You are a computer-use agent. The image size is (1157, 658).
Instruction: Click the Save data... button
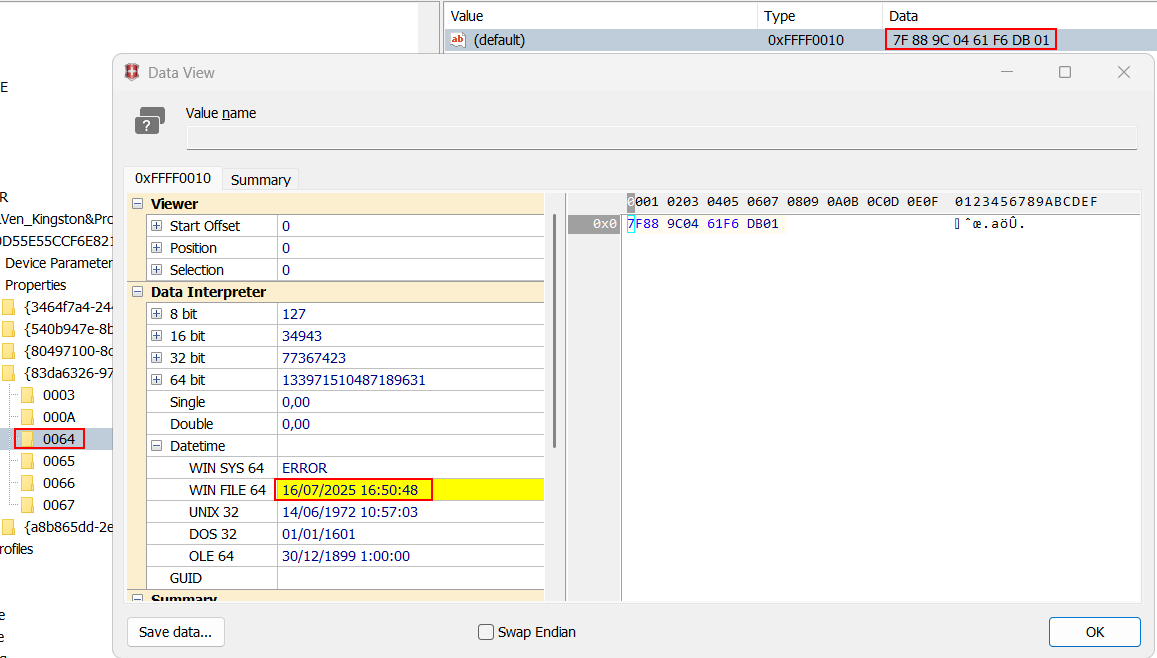pos(175,632)
